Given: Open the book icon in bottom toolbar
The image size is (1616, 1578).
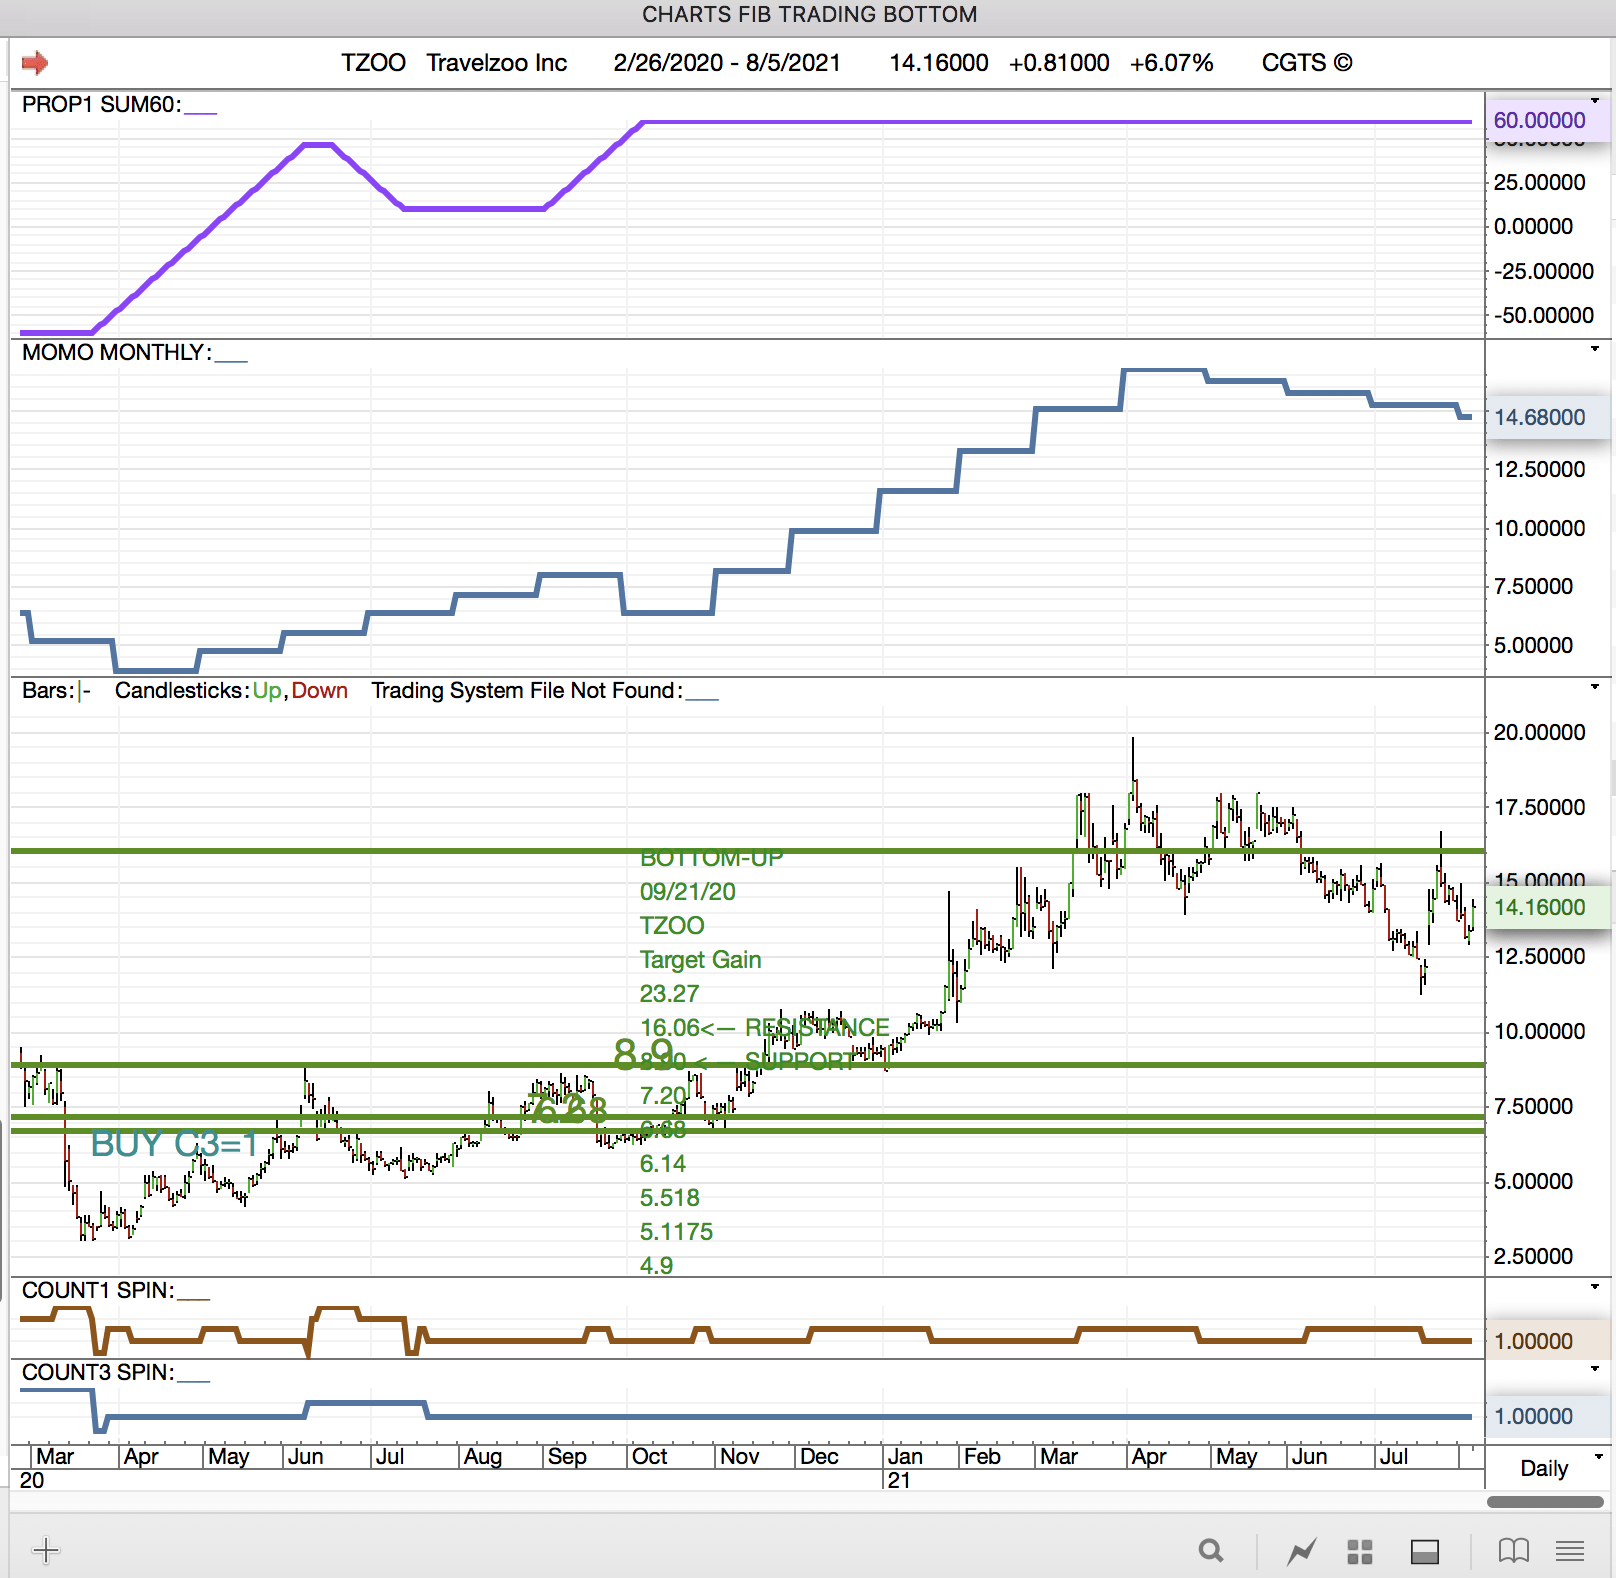Looking at the screenshot, I should pyautogui.click(x=1513, y=1551).
